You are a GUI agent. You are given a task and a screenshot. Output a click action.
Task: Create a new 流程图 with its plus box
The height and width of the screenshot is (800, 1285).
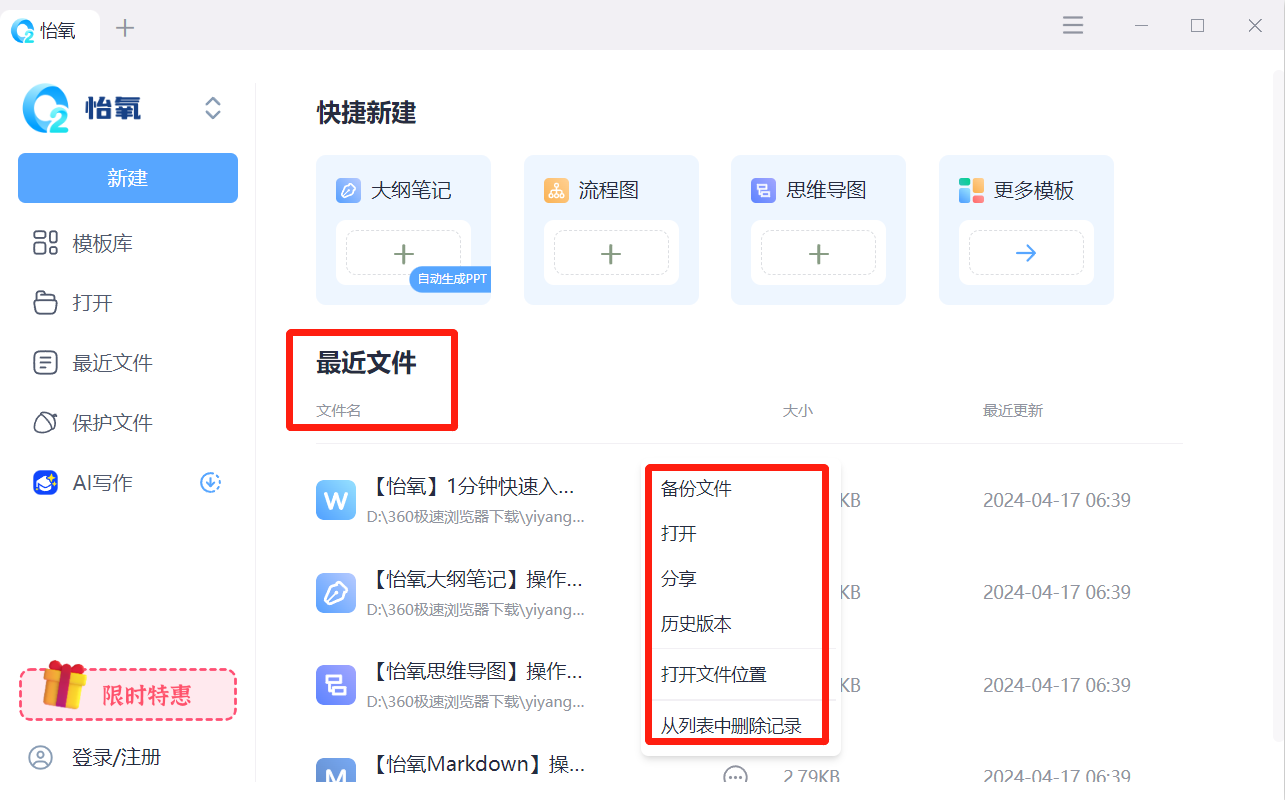tap(611, 254)
